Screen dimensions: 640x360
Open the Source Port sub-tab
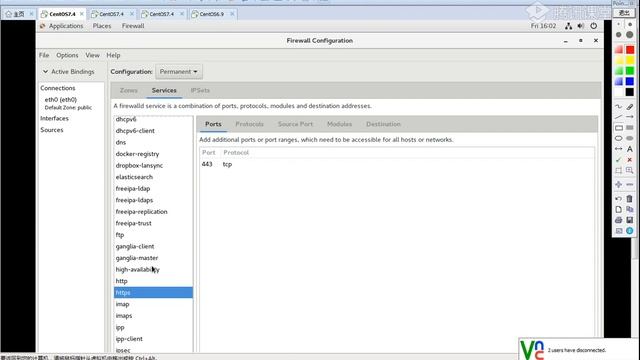(x=296, y=124)
